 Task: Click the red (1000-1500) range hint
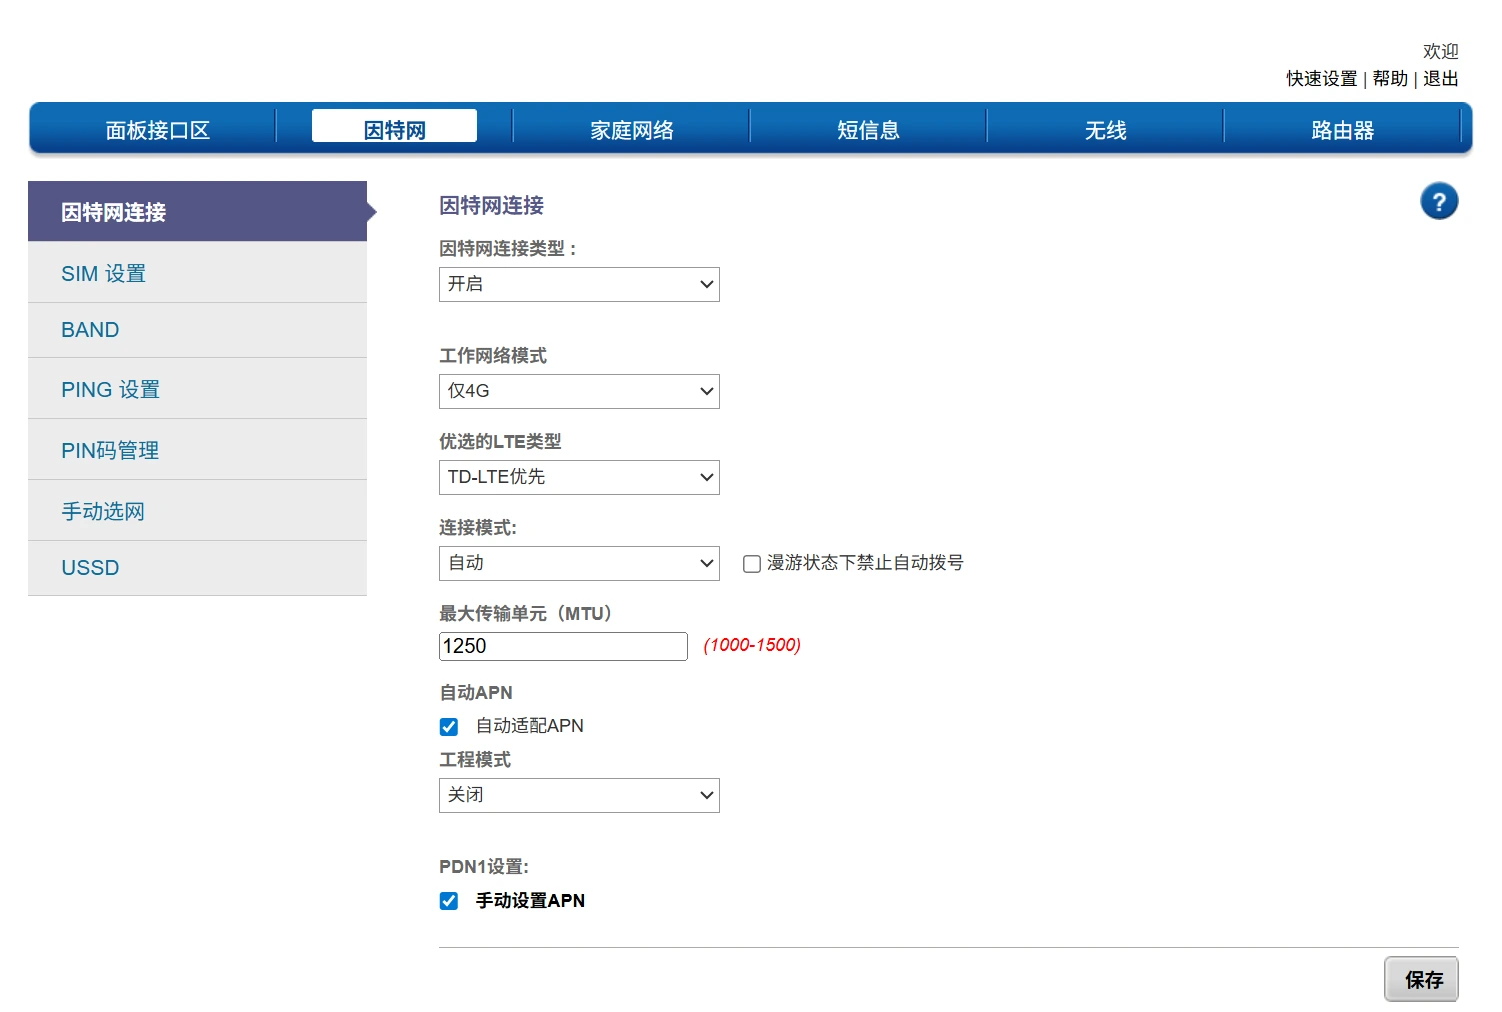(752, 645)
